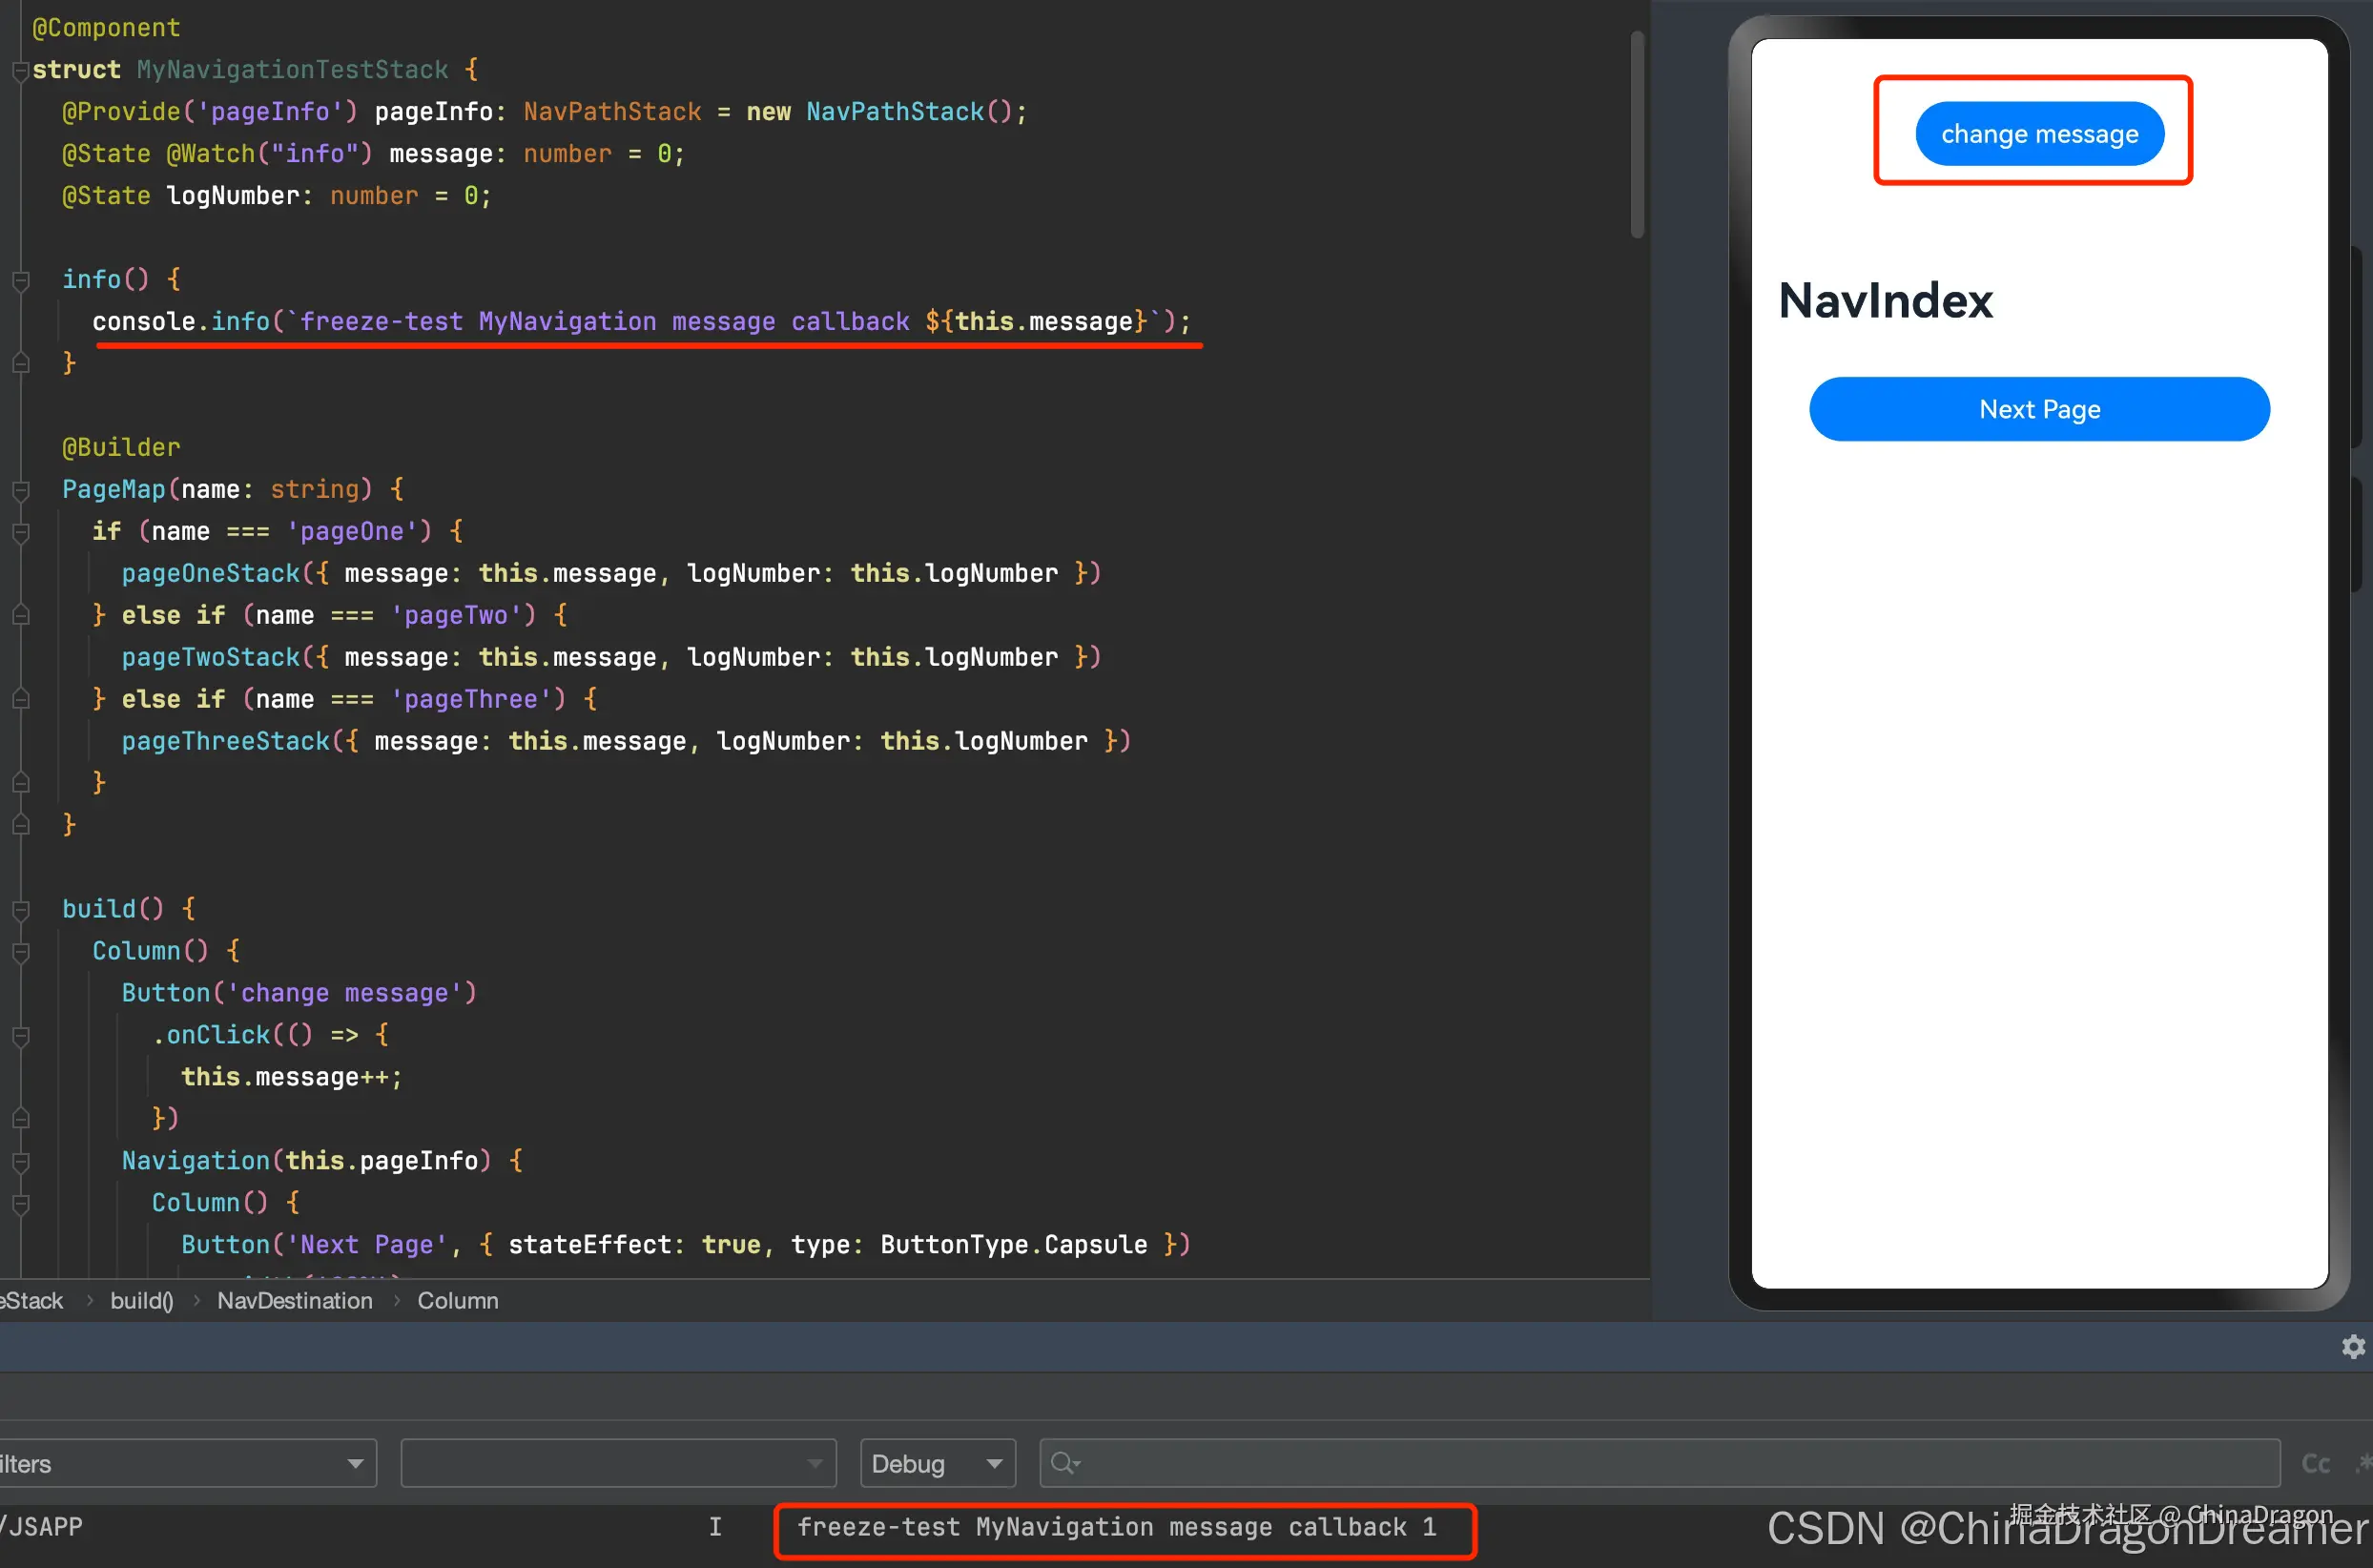
Task: Select the NavDestination breadcrumb item
Action: [x=295, y=1300]
